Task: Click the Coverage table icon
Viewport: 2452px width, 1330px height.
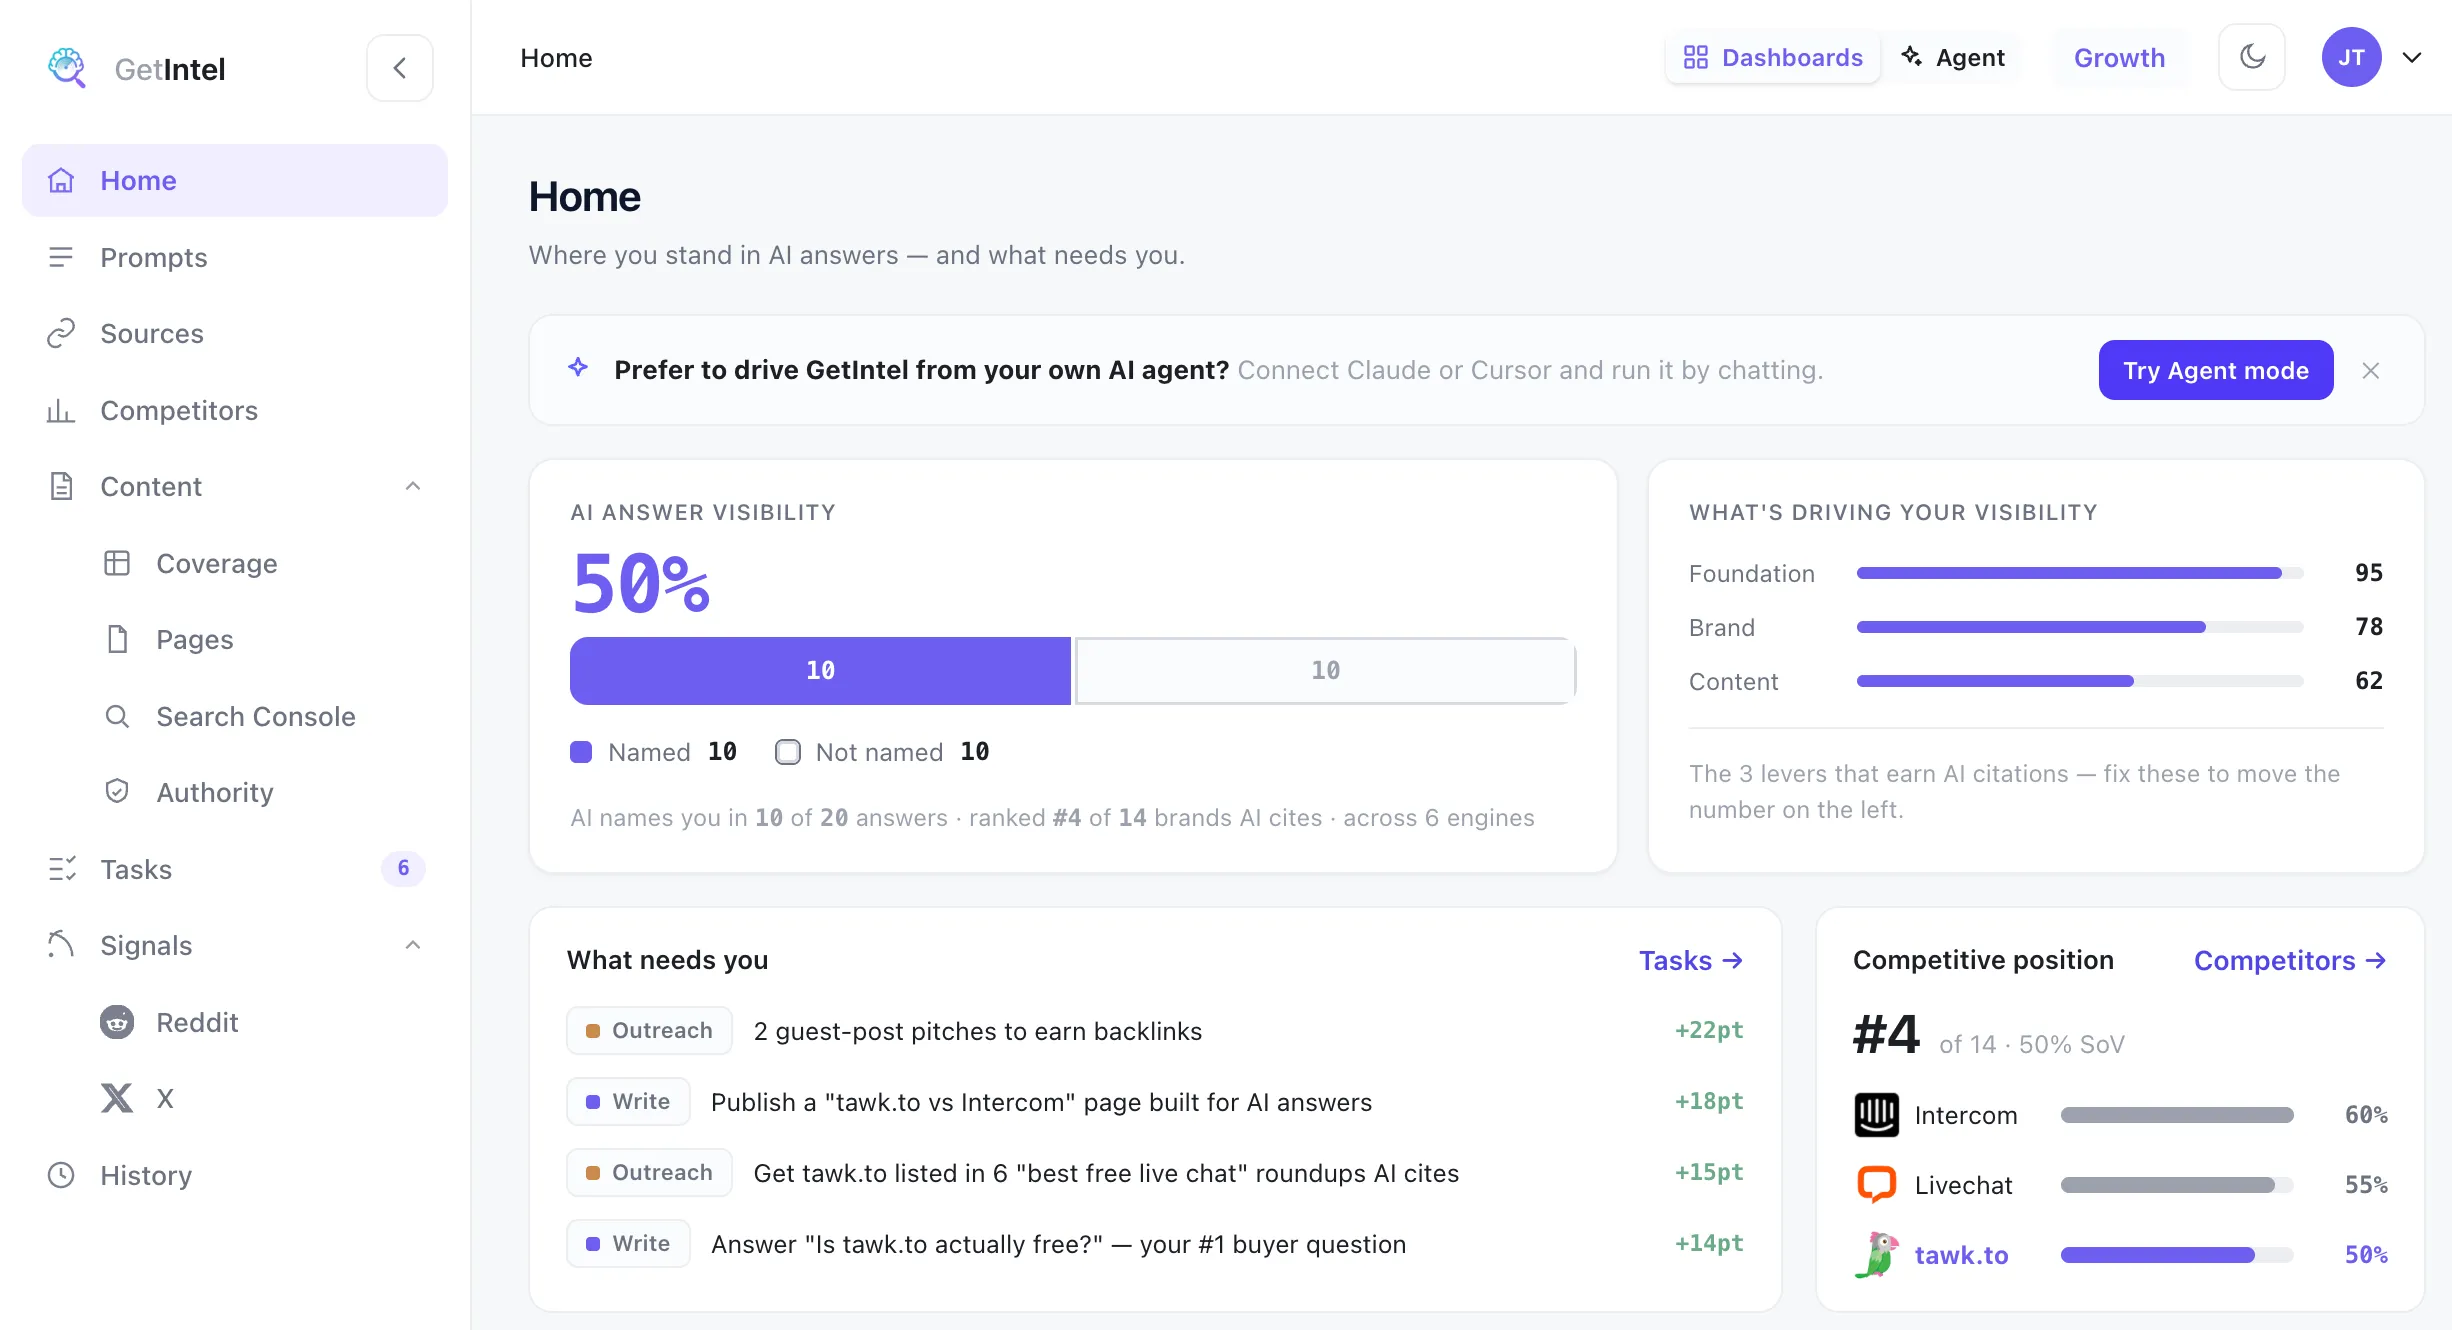Action: coord(117,563)
